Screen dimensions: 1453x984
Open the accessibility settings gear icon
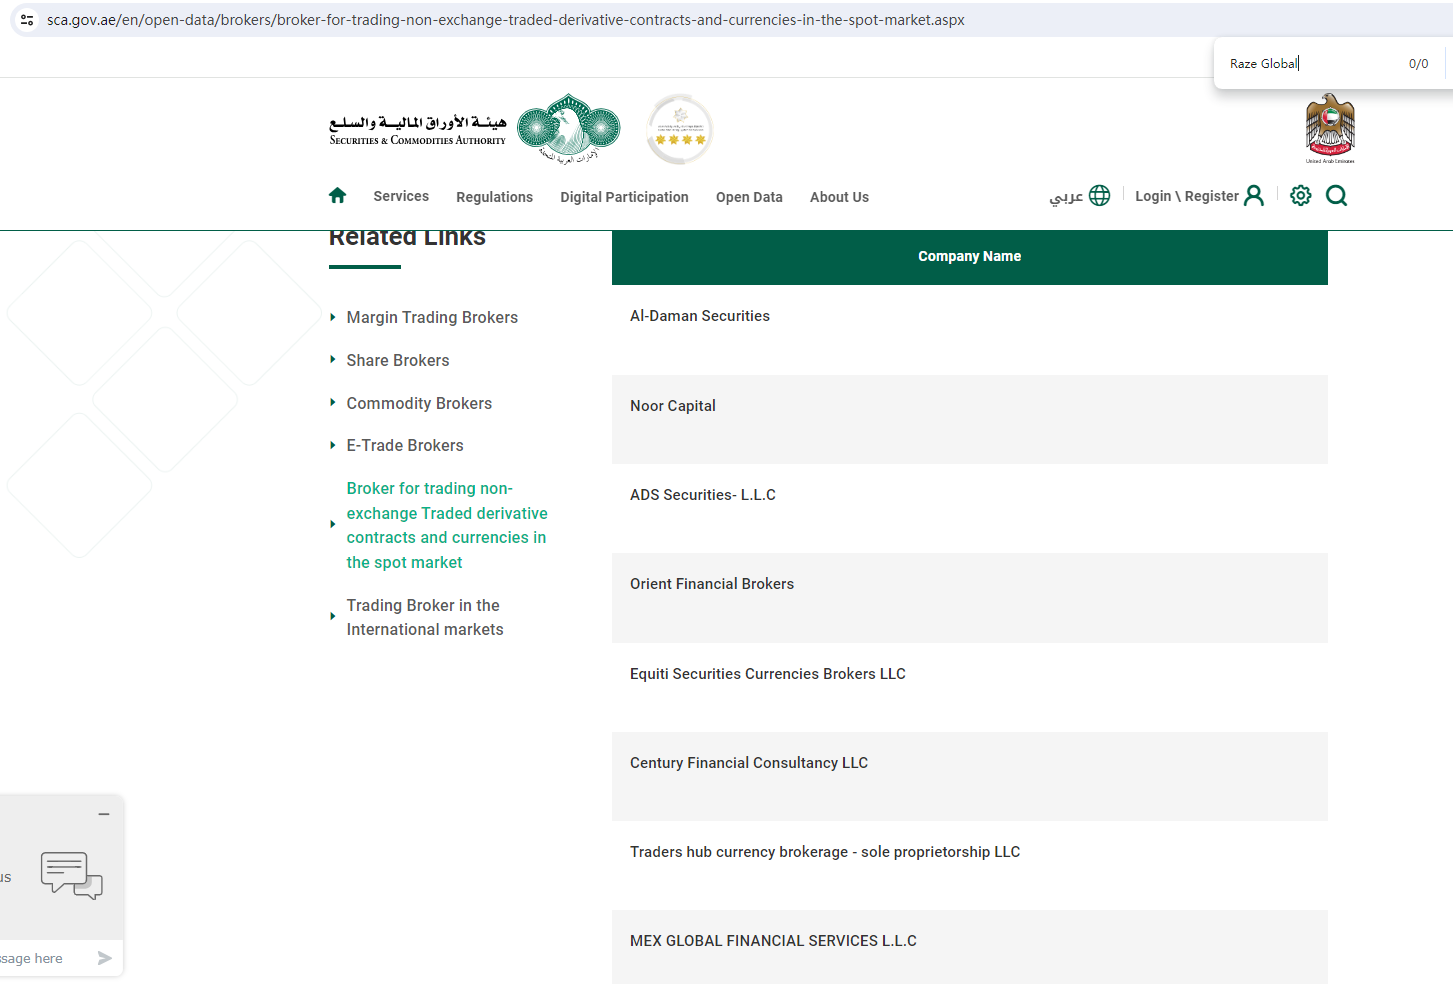(1300, 196)
